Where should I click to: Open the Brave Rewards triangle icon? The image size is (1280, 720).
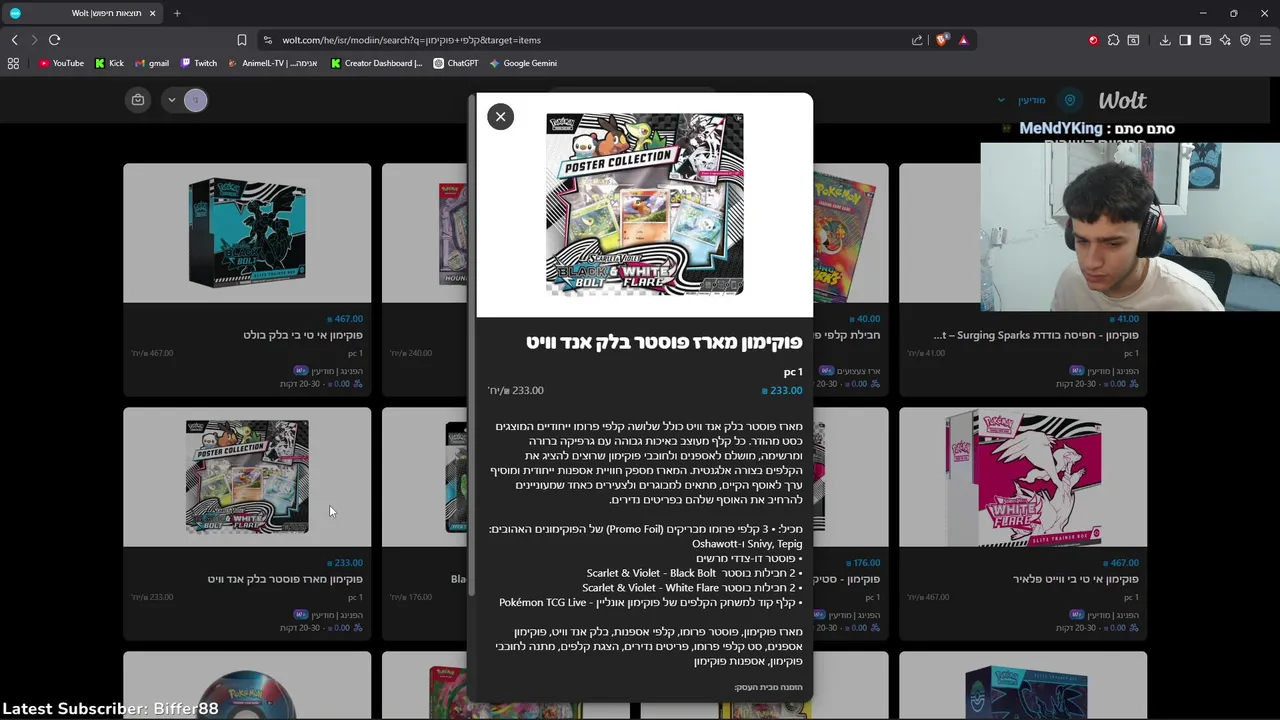click(963, 40)
